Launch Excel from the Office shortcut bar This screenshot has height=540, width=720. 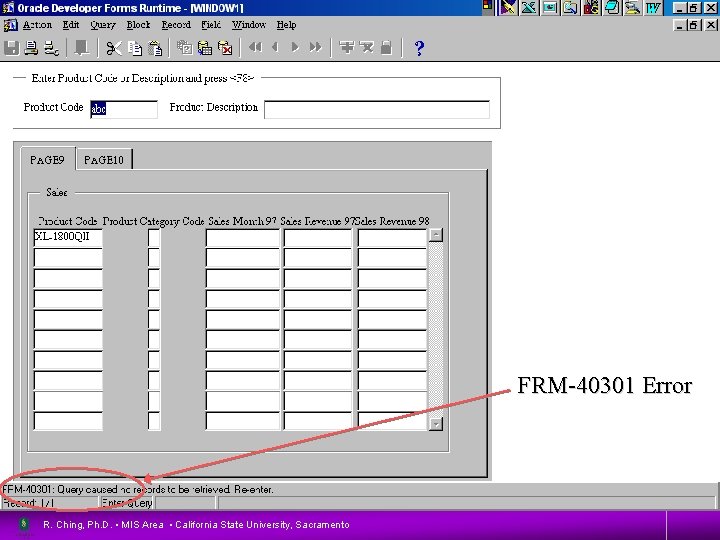click(529, 7)
